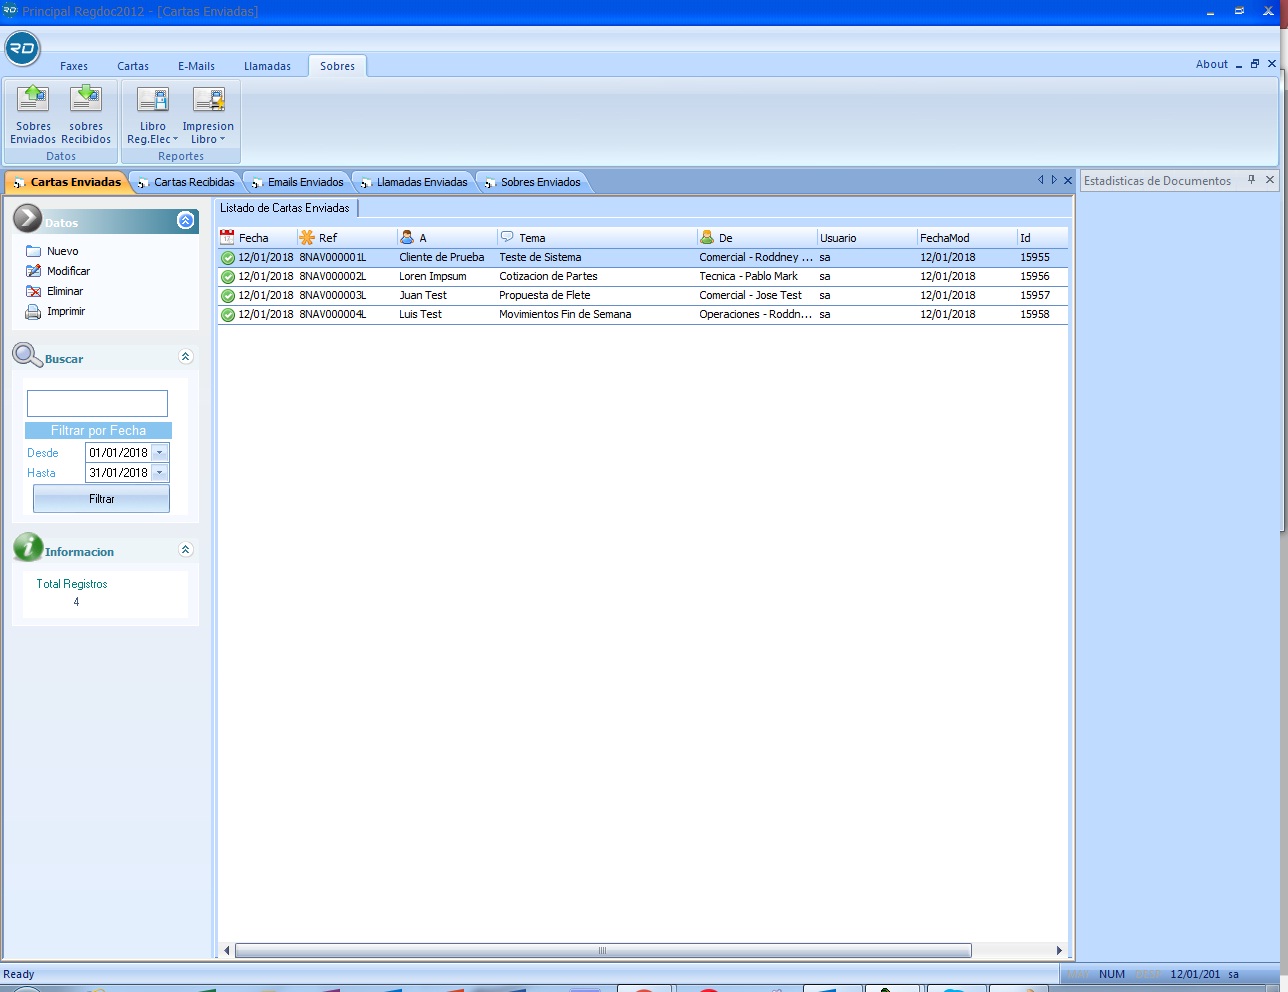Click the horizontal scrollbar left arrow

click(227, 950)
